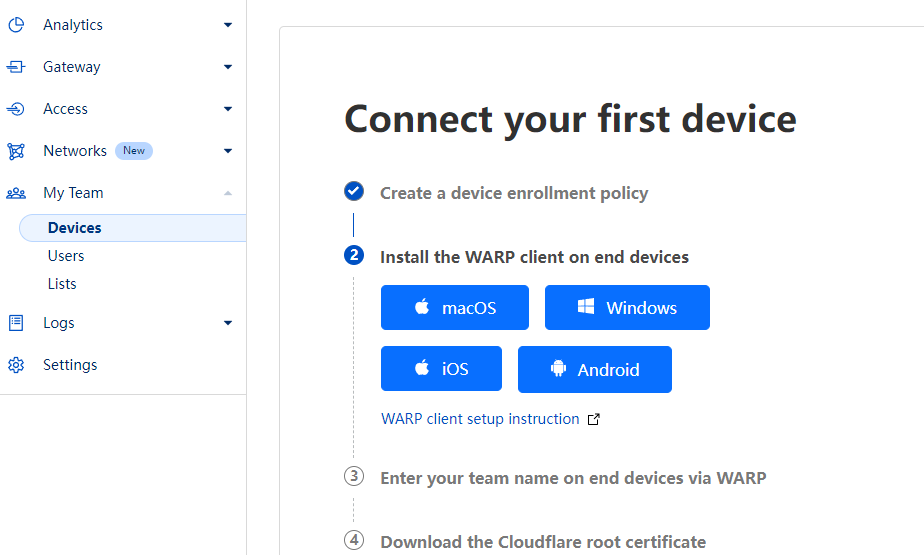Click the Settings gear icon
This screenshot has height=555, width=924.
pyautogui.click(x=16, y=365)
